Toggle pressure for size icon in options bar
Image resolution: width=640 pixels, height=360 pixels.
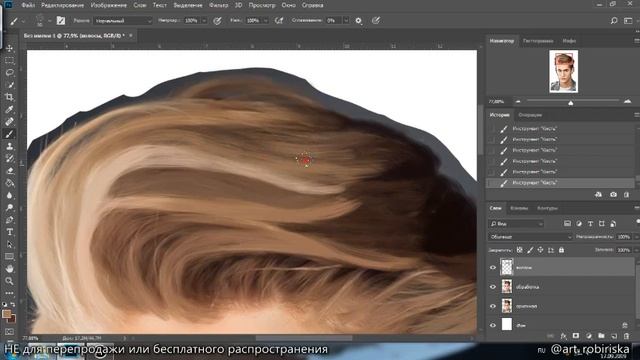[x=376, y=20]
